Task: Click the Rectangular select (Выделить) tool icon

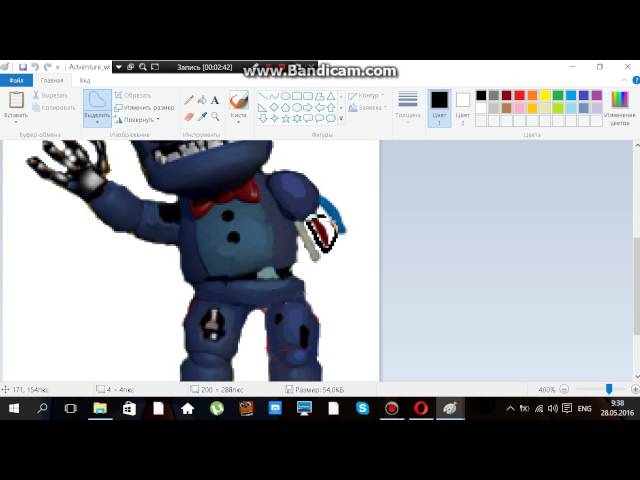Action: 98,100
